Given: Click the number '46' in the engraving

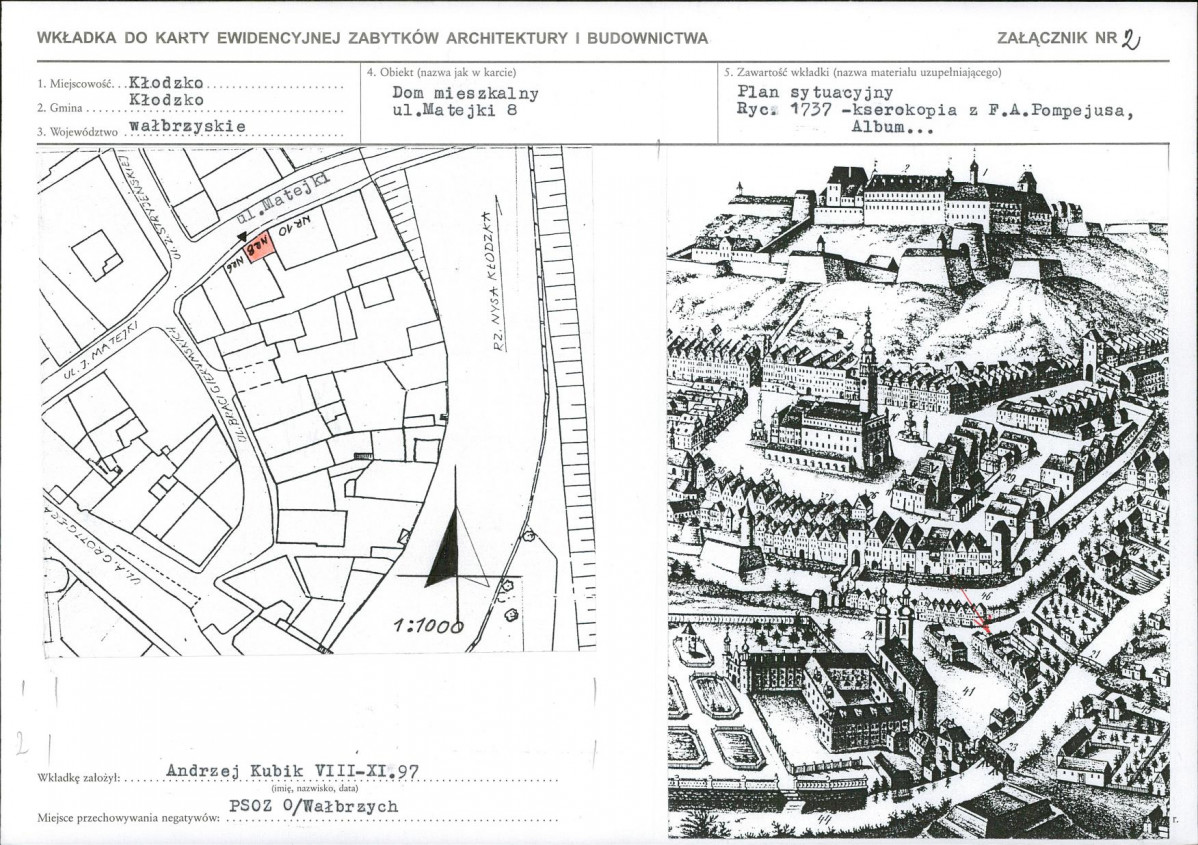Looking at the screenshot, I should (986, 596).
